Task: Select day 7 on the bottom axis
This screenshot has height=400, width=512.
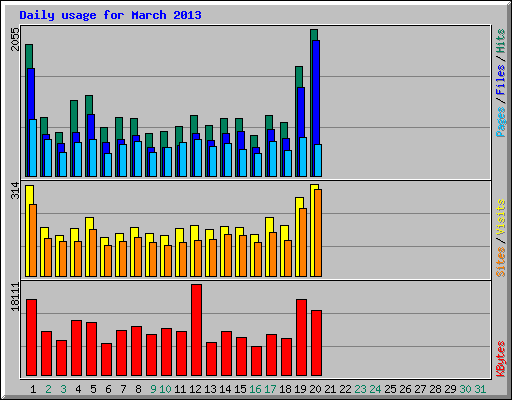Action: click(123, 389)
